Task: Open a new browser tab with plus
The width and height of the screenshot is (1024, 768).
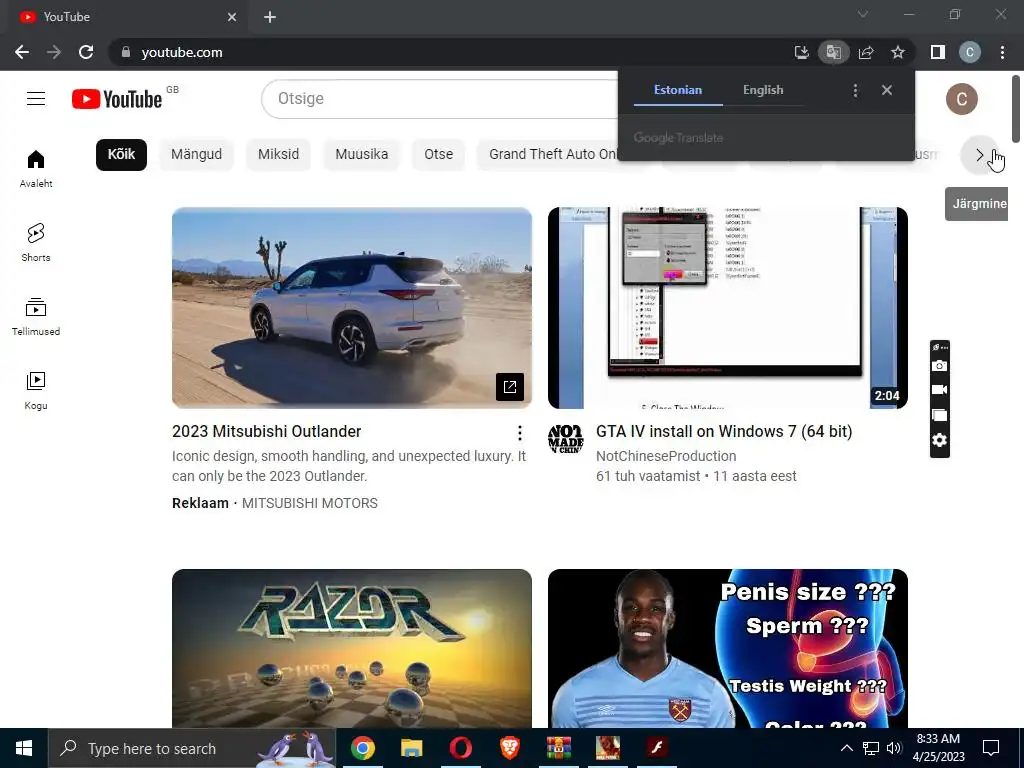Action: coord(270,17)
